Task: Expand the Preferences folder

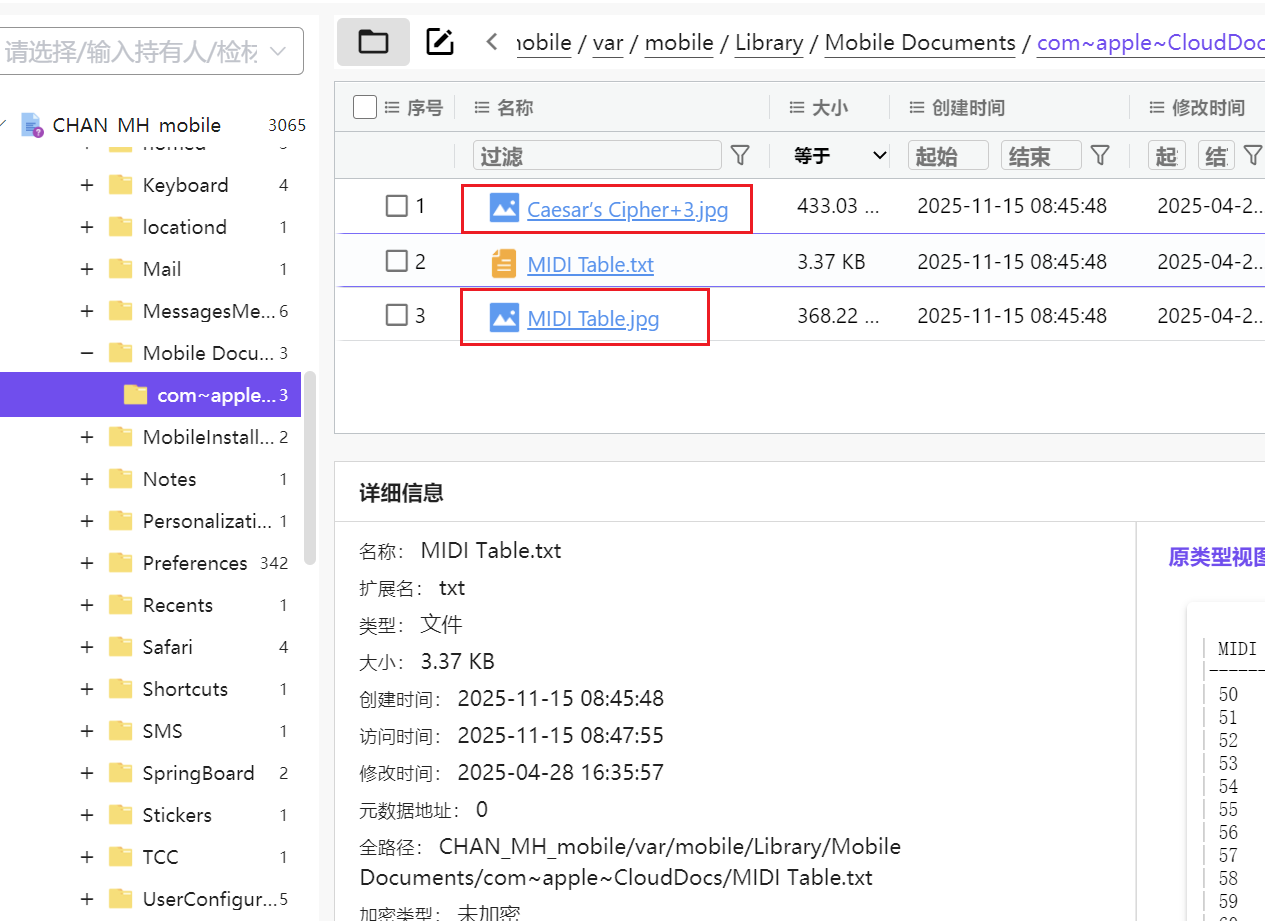Action: pyautogui.click(x=87, y=563)
